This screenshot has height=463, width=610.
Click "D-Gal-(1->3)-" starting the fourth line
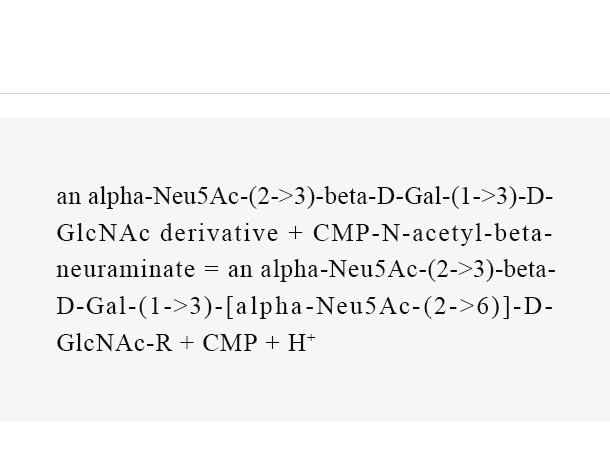[x=139, y=307]
